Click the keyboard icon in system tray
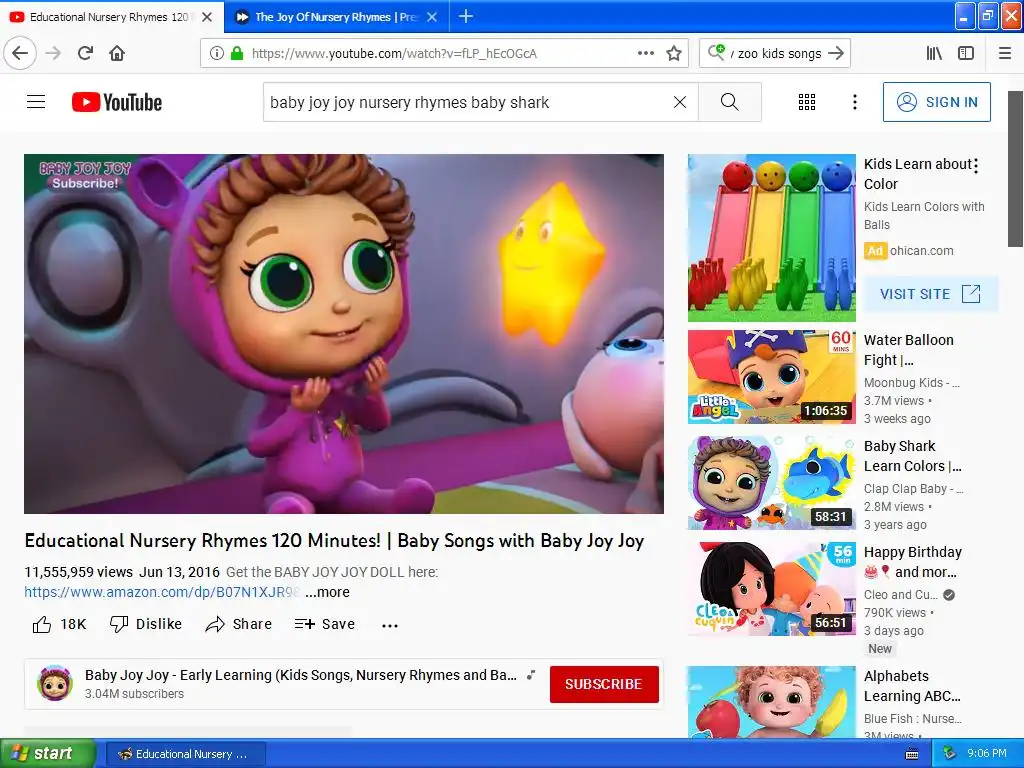1024x768 pixels. pos(912,754)
